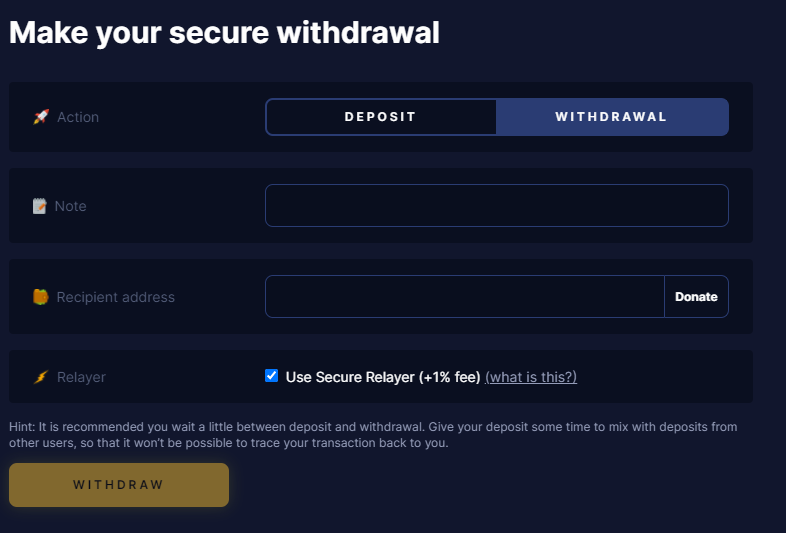This screenshot has width=786, height=533.
Task: Select the WITHDRAWAL tab
Action: pos(612,117)
